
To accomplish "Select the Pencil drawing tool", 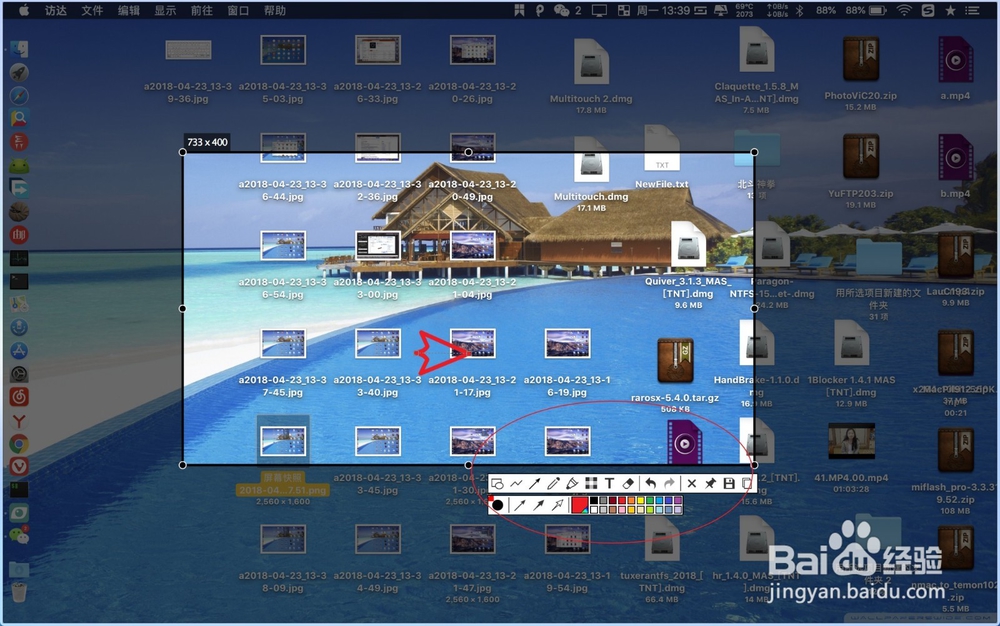I will click(x=554, y=483).
